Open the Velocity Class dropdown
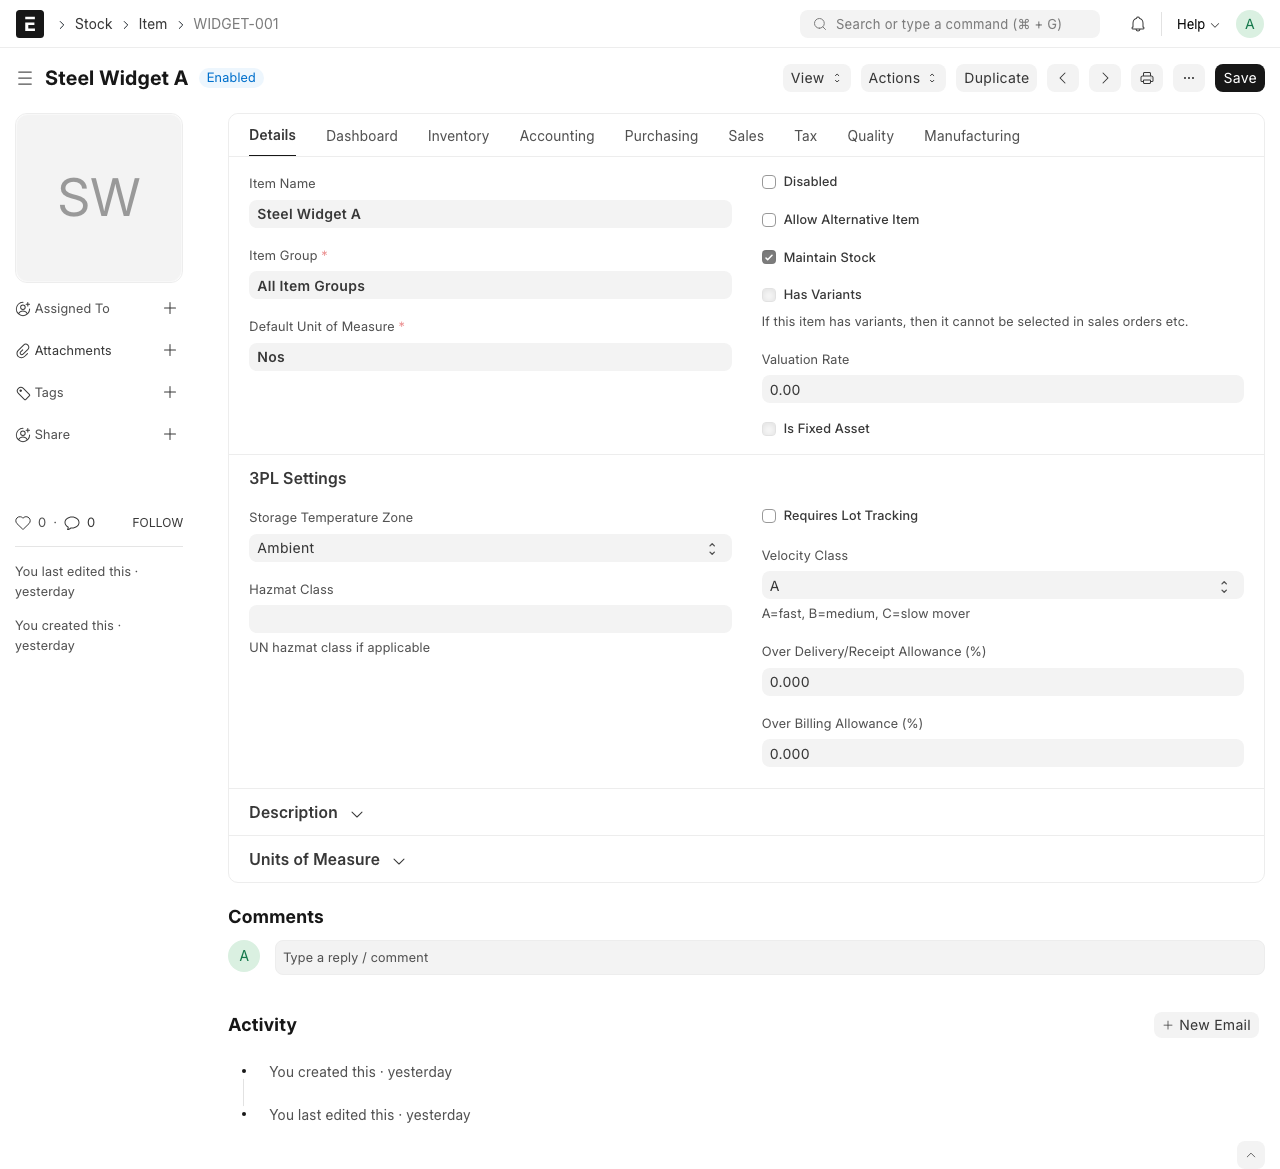This screenshot has width=1280, height=1169. click(1002, 586)
